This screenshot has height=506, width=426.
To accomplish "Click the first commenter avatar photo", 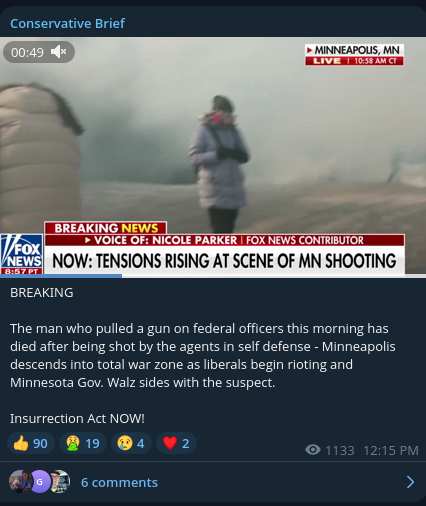I will [x=19, y=482].
